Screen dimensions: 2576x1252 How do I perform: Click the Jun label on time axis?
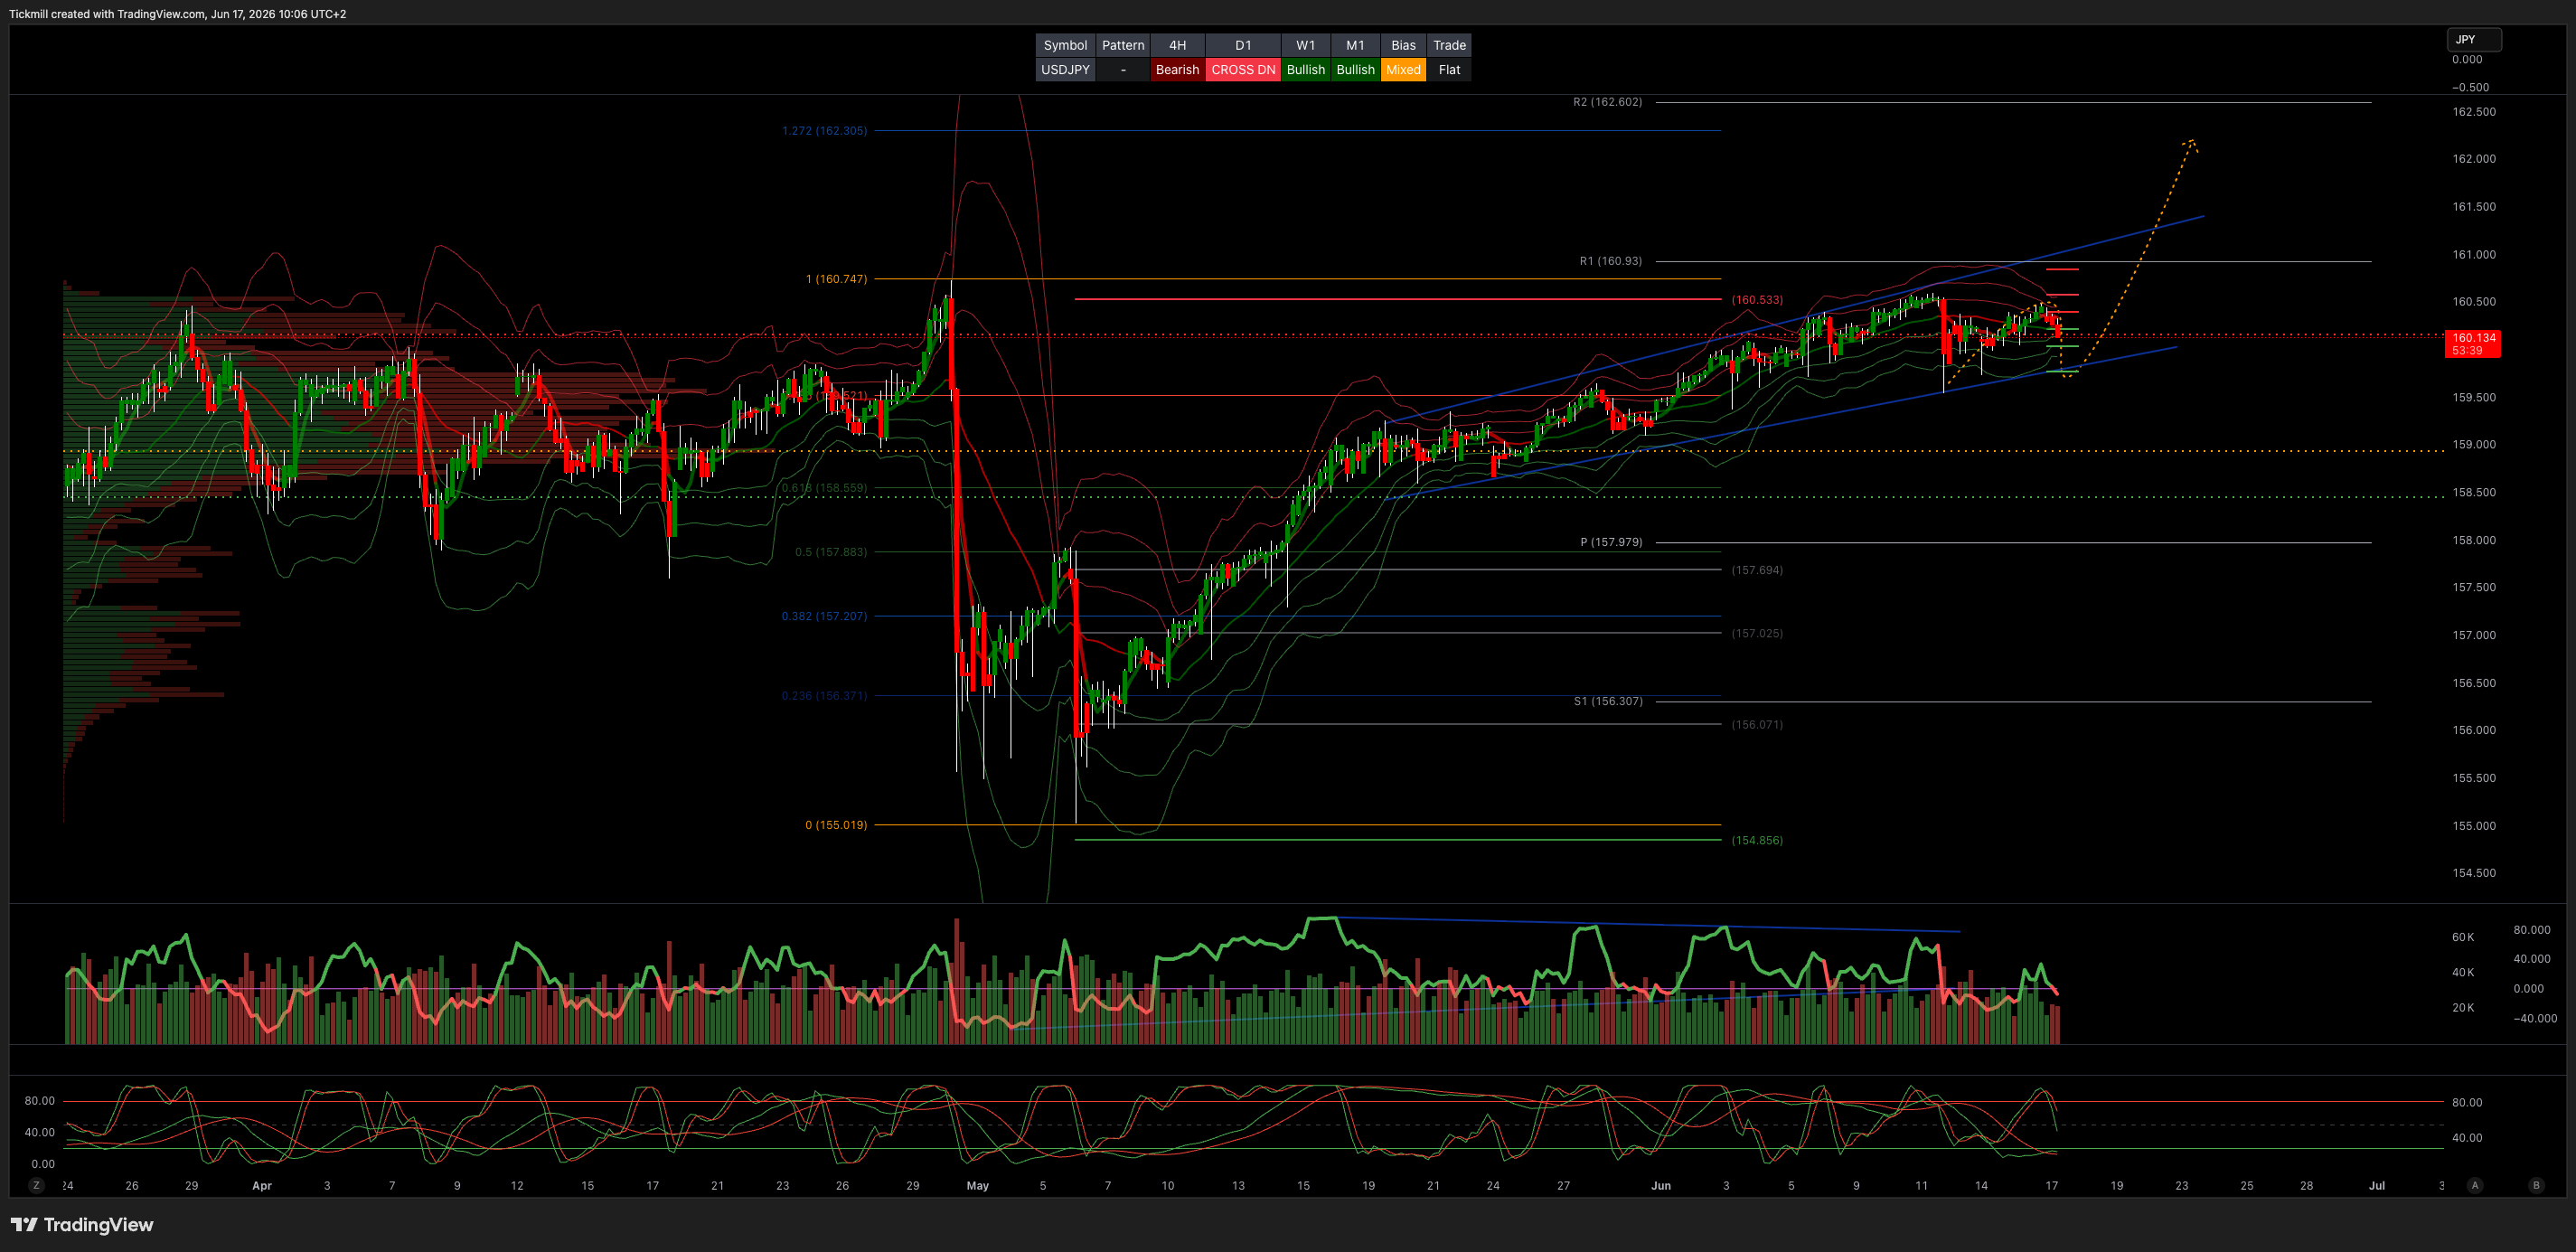pyautogui.click(x=1660, y=1186)
